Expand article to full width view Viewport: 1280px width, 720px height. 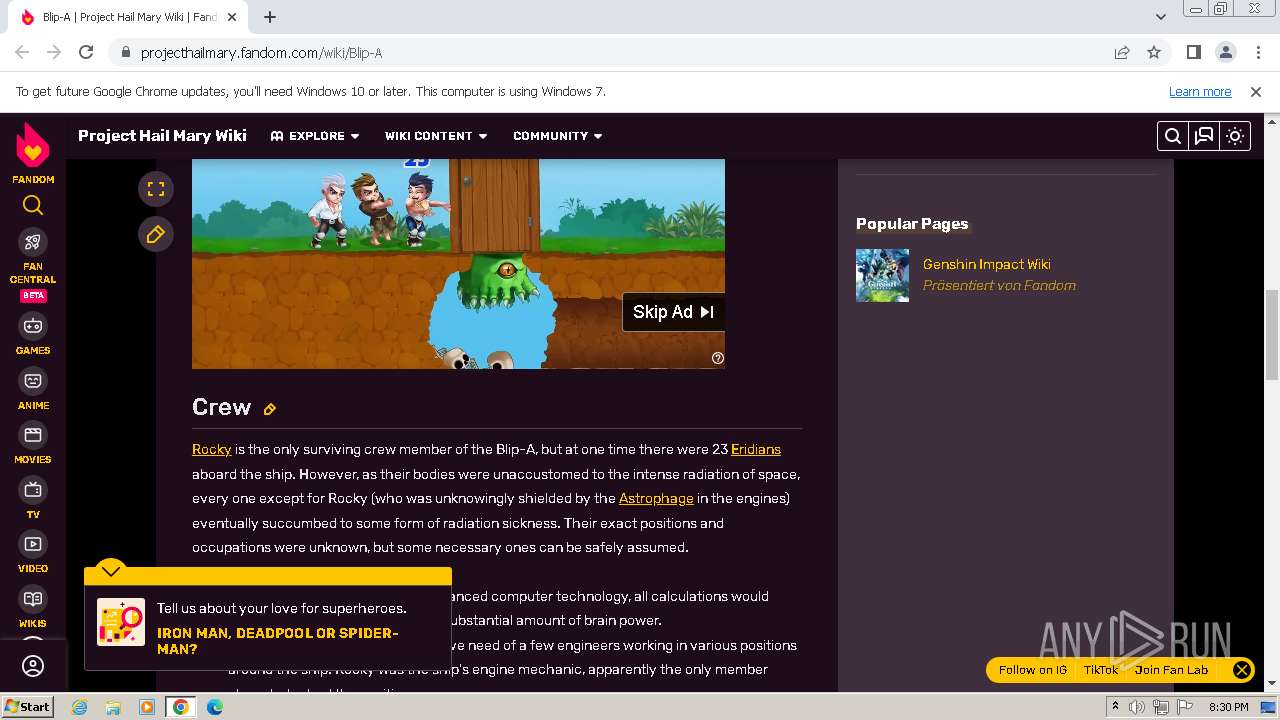156,189
